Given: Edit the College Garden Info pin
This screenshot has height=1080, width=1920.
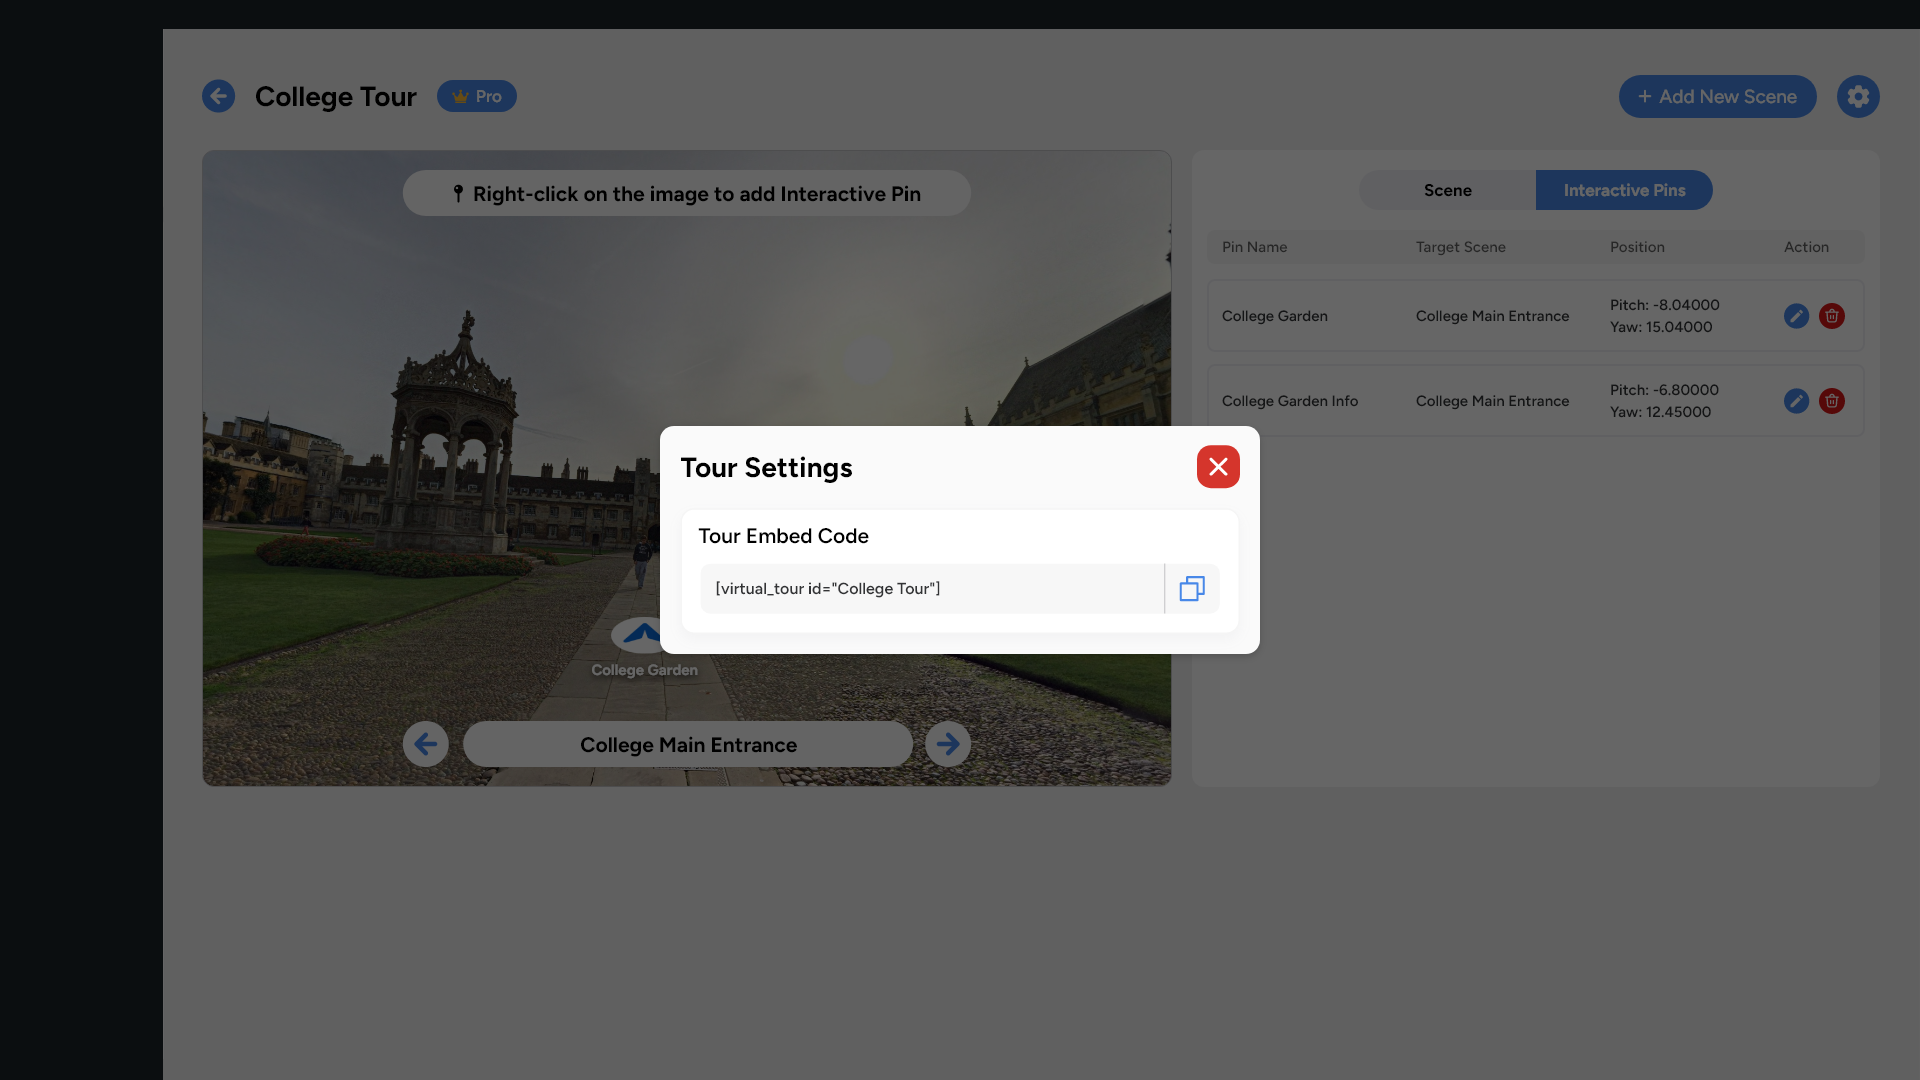Looking at the screenshot, I should [1796, 401].
